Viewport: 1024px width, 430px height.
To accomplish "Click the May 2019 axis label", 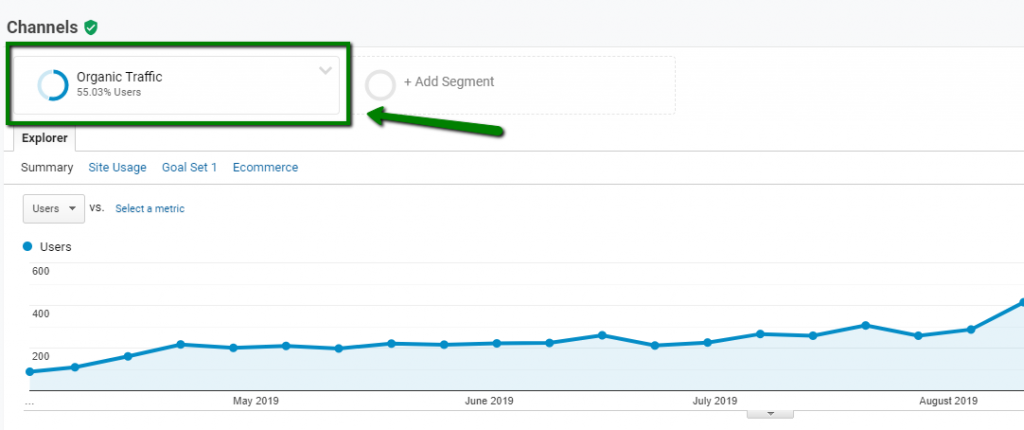I will click(255, 401).
